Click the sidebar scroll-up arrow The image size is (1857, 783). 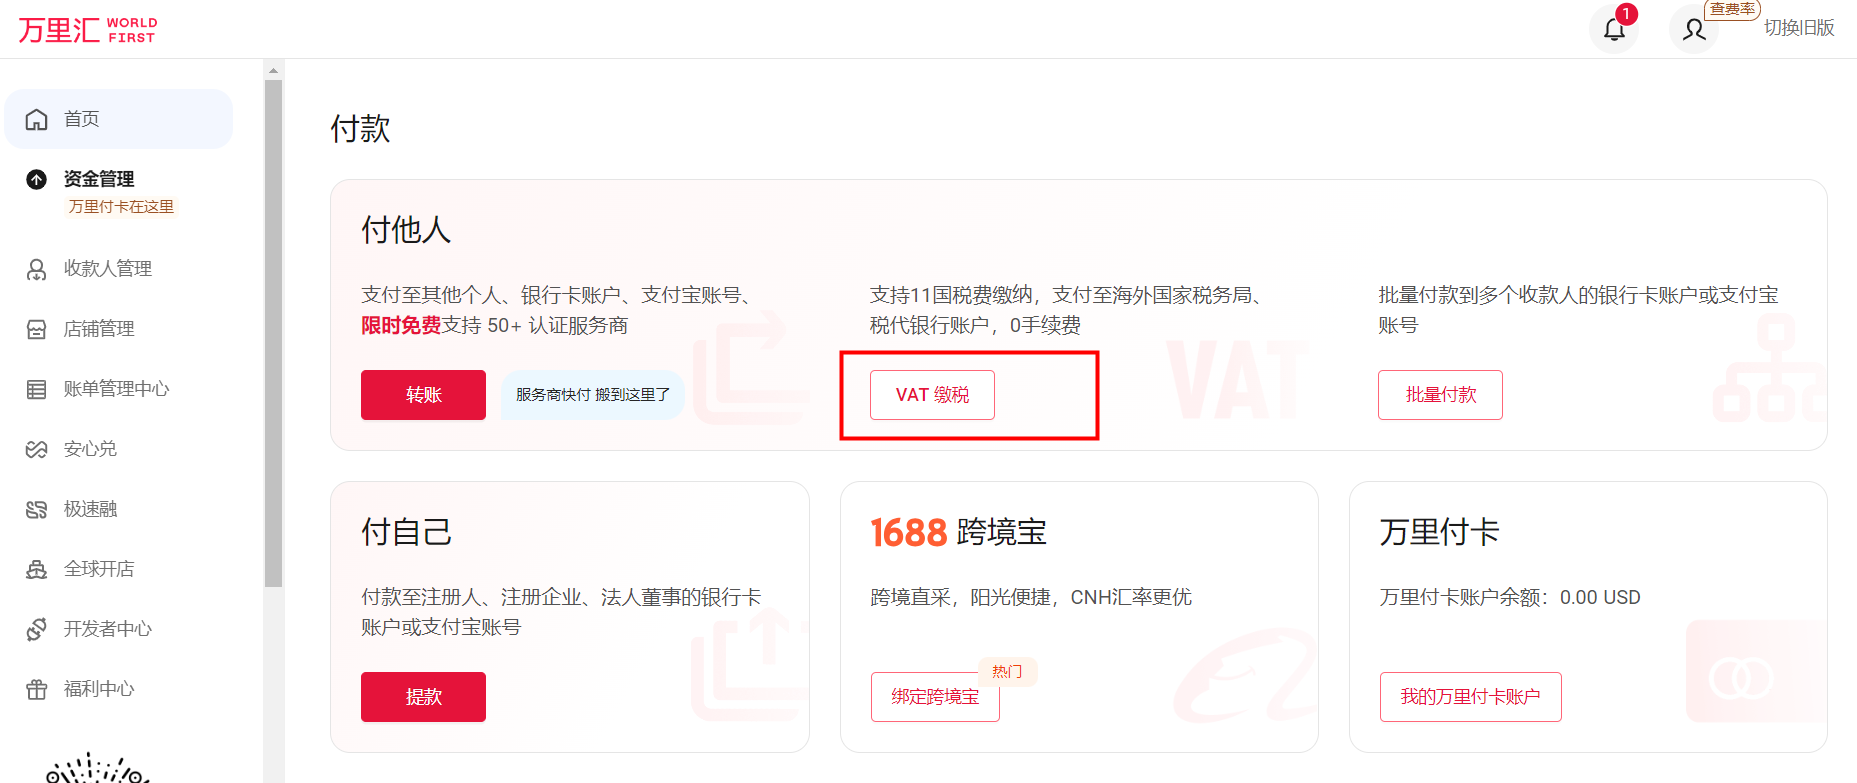(273, 70)
